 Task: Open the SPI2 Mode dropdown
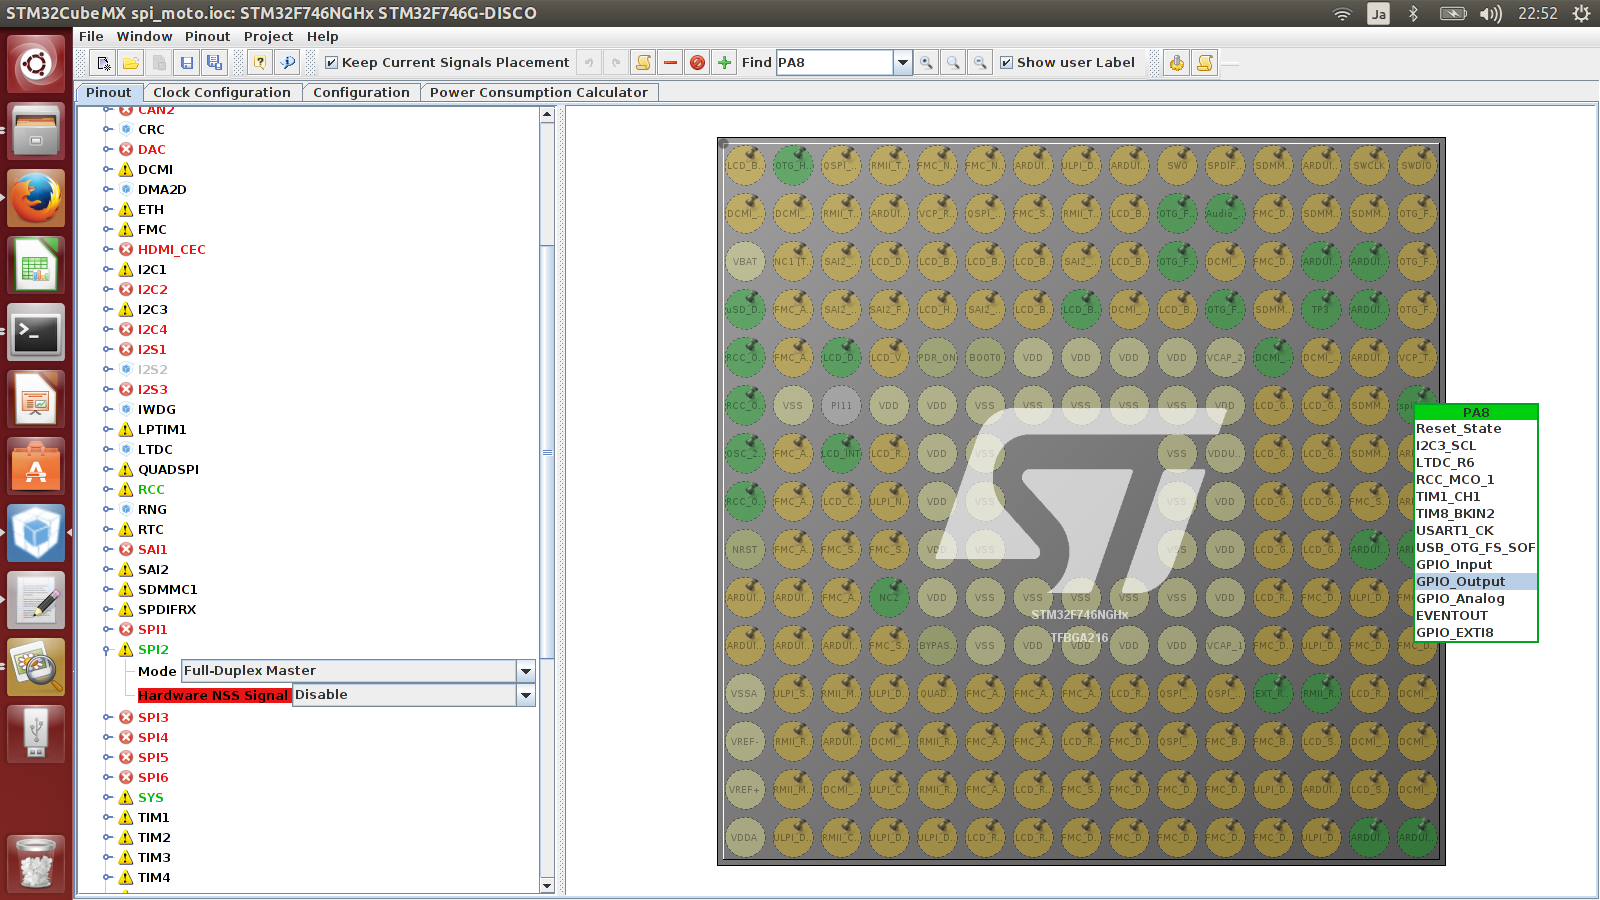525,671
